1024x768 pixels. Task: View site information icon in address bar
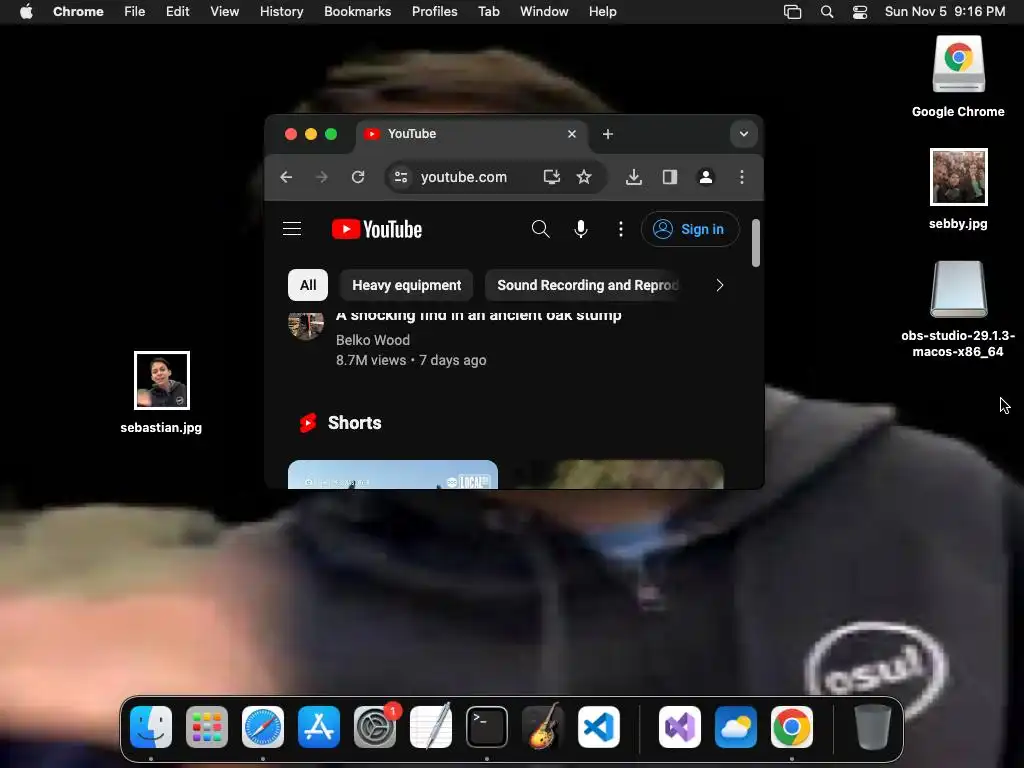click(x=401, y=177)
